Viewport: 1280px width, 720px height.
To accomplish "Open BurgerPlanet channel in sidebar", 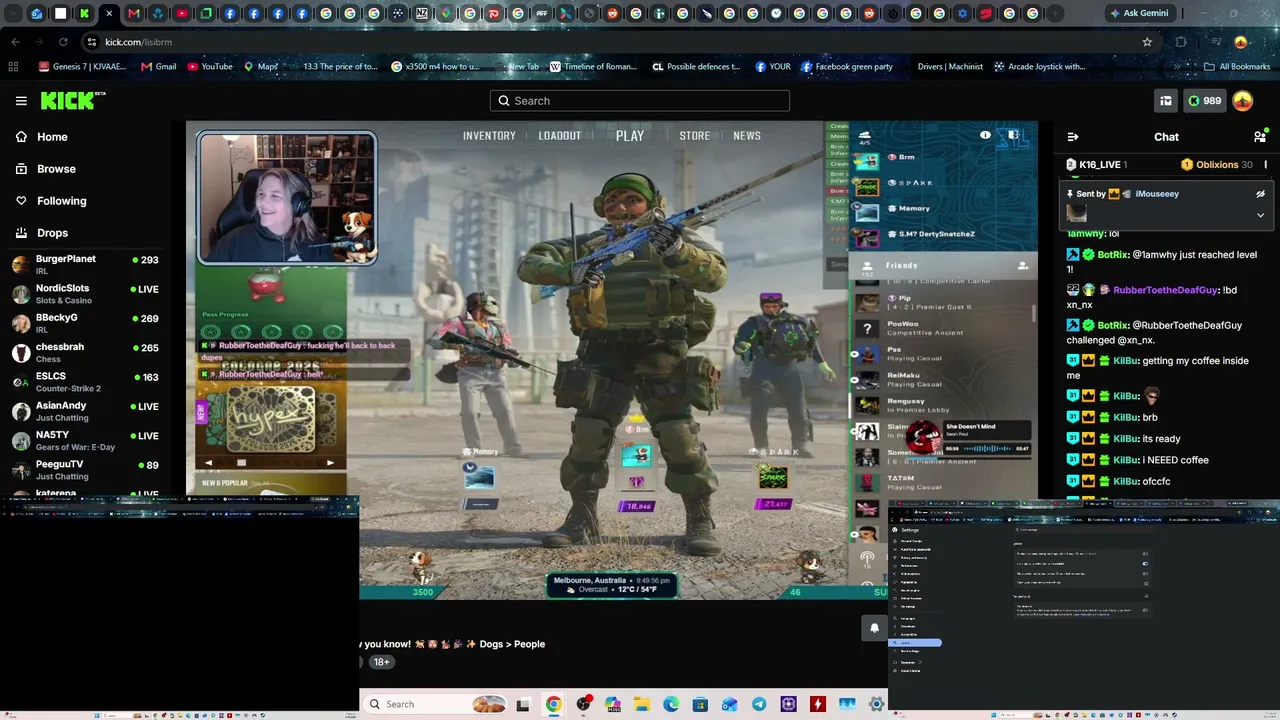I will pyautogui.click(x=85, y=264).
